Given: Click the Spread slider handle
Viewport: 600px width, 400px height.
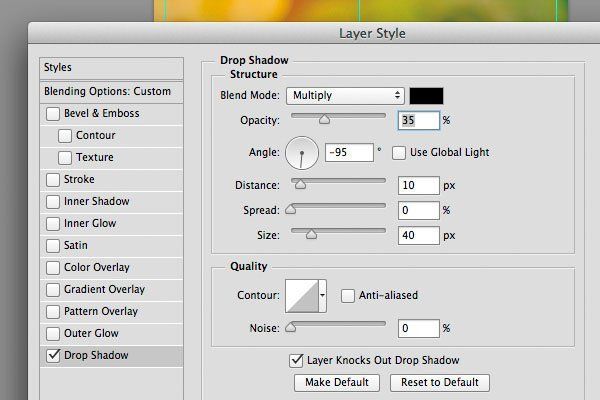Looking at the screenshot, I should 291,209.
